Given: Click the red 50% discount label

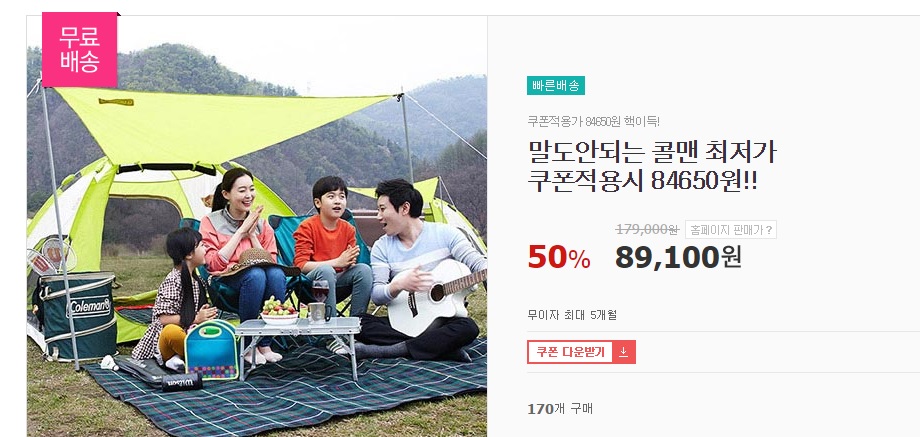Looking at the screenshot, I should click(559, 258).
